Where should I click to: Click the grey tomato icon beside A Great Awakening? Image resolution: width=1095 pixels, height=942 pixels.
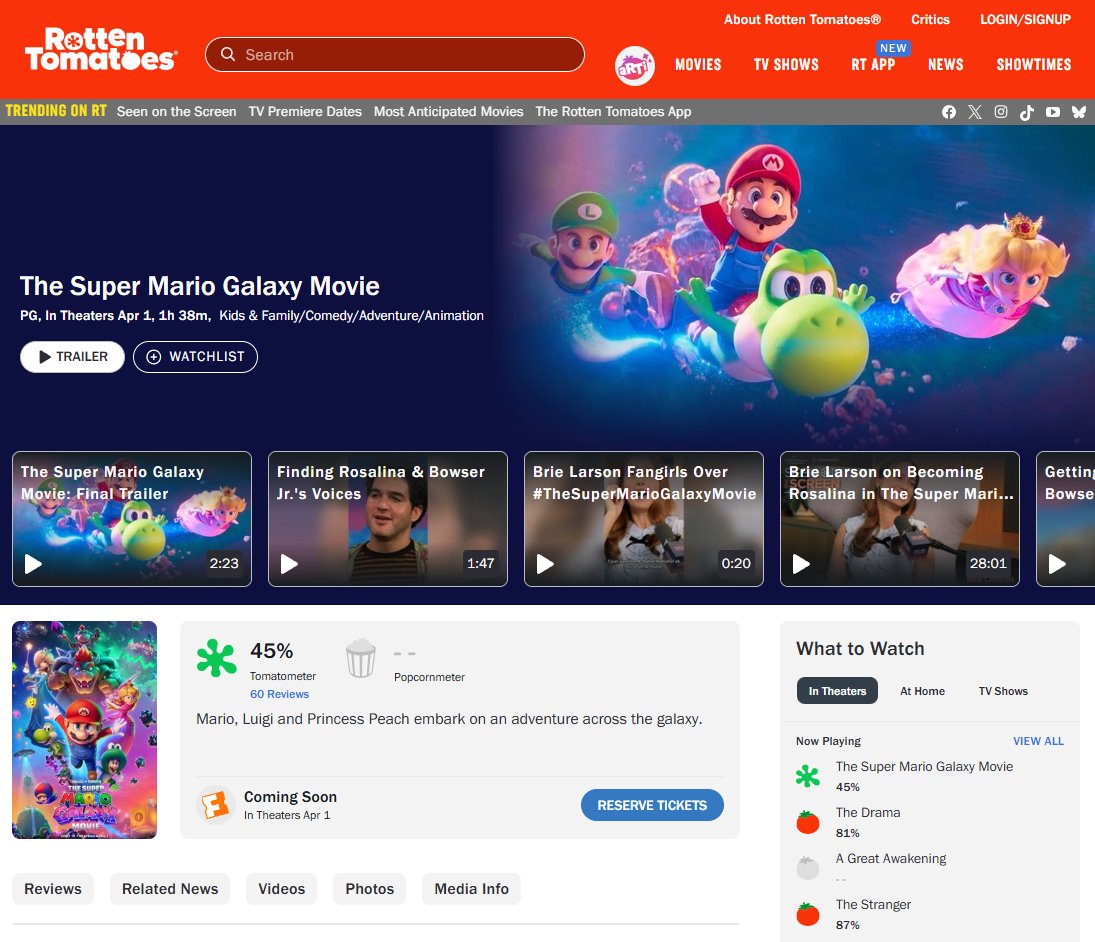pyautogui.click(x=808, y=868)
